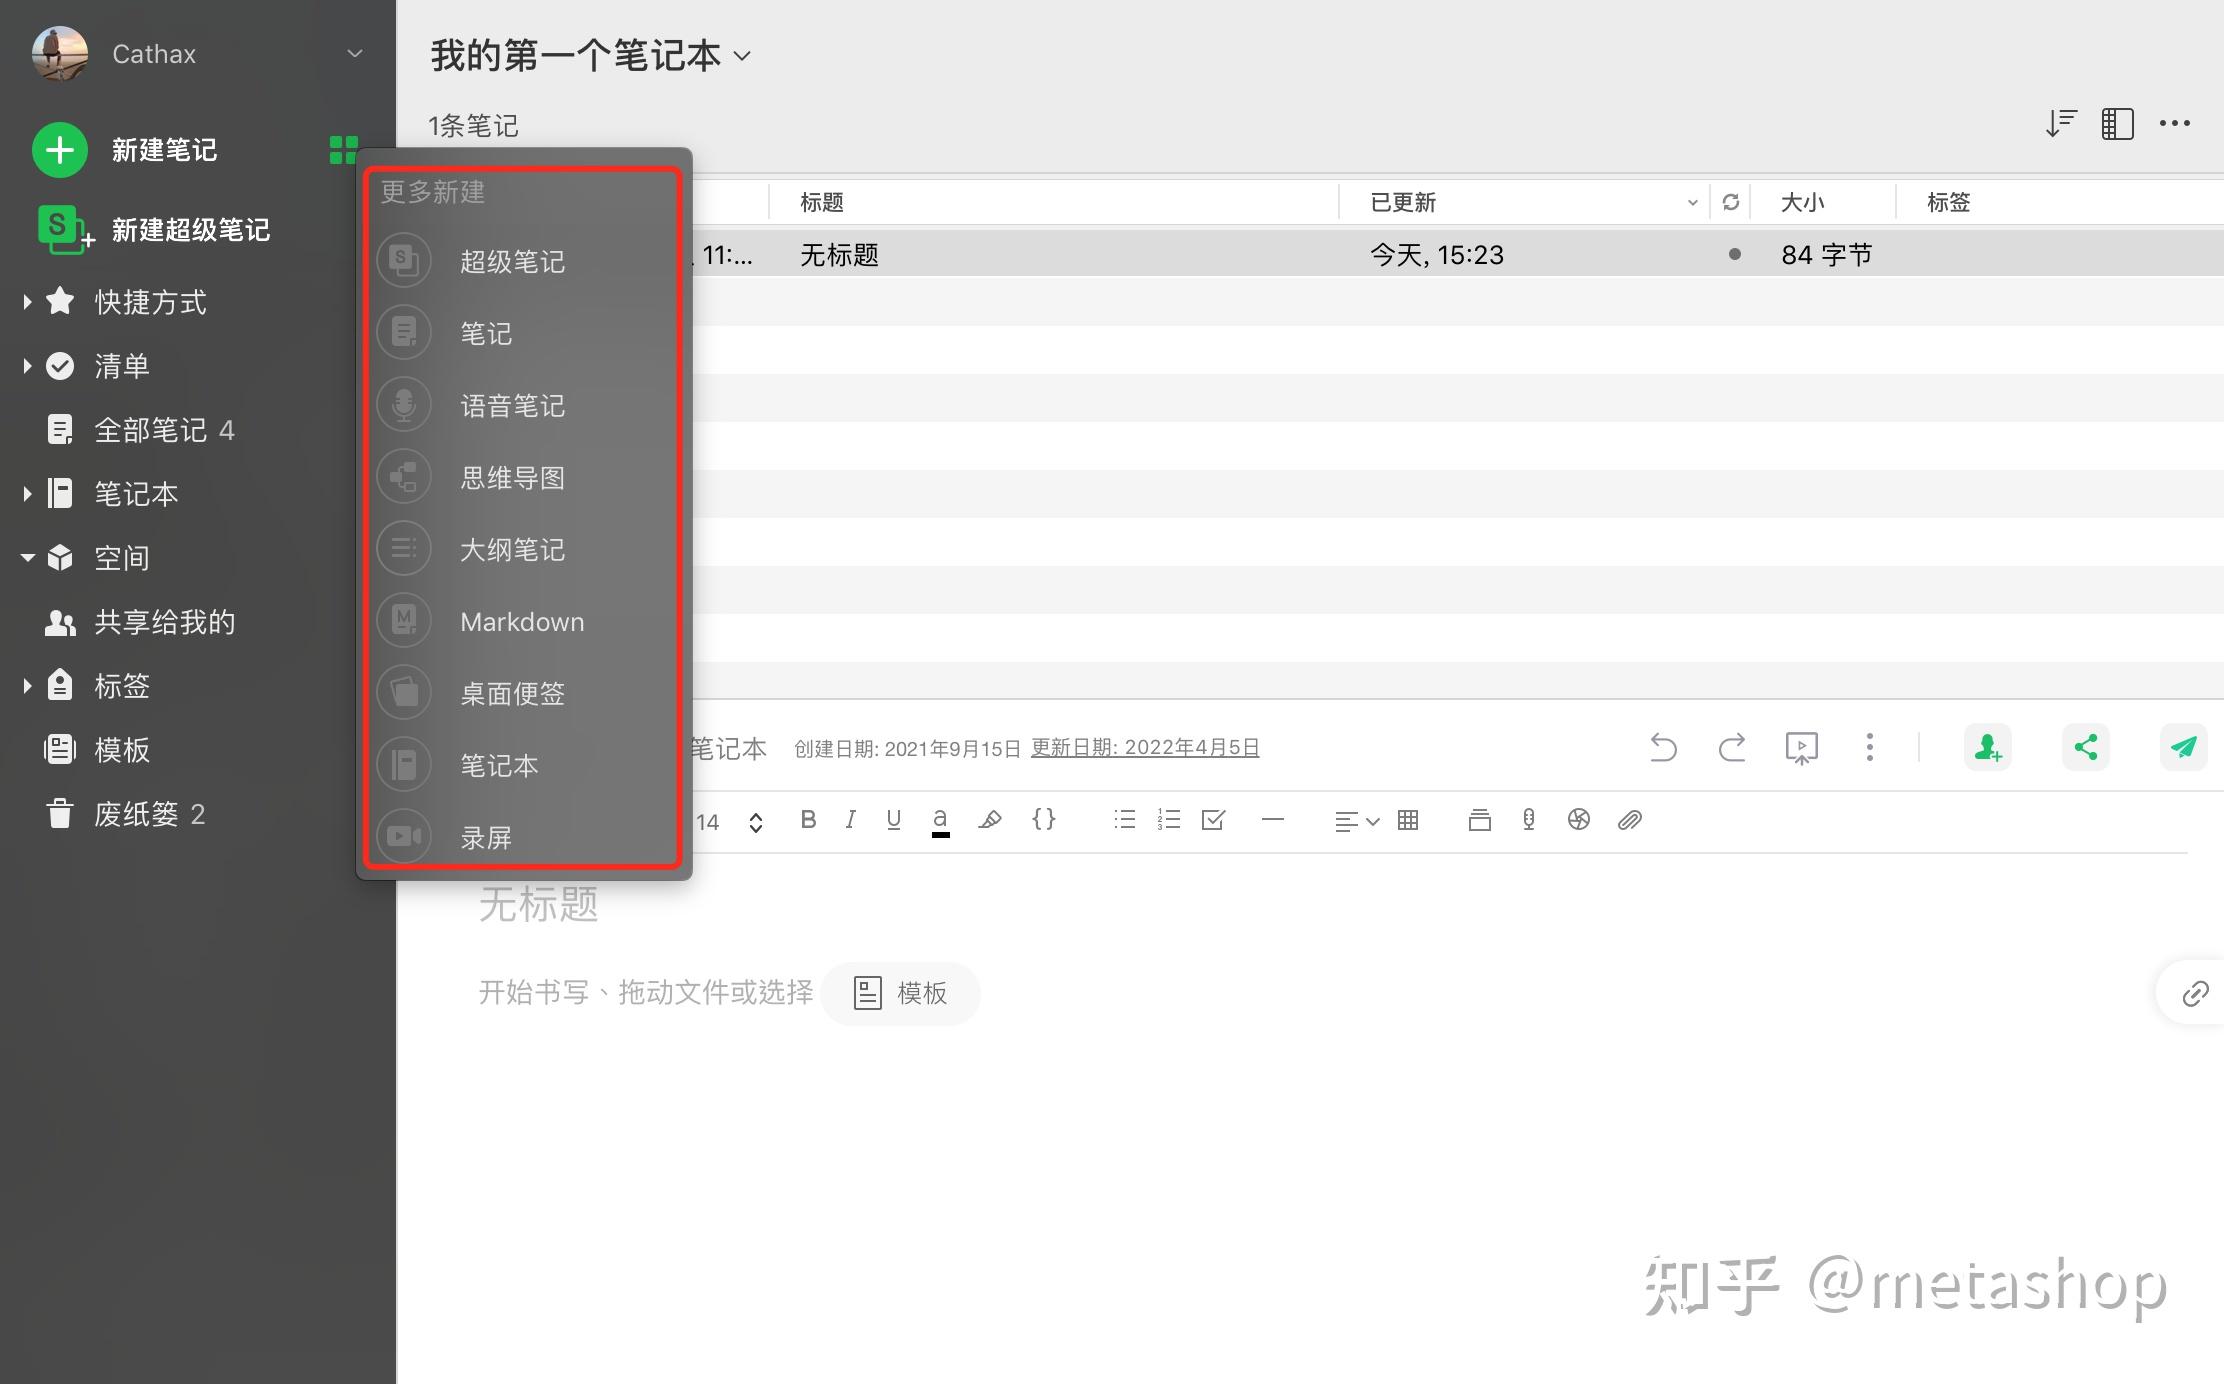Viewport: 2224px width, 1384px height.
Task: Select Markdown from the new menu
Action: 521,621
